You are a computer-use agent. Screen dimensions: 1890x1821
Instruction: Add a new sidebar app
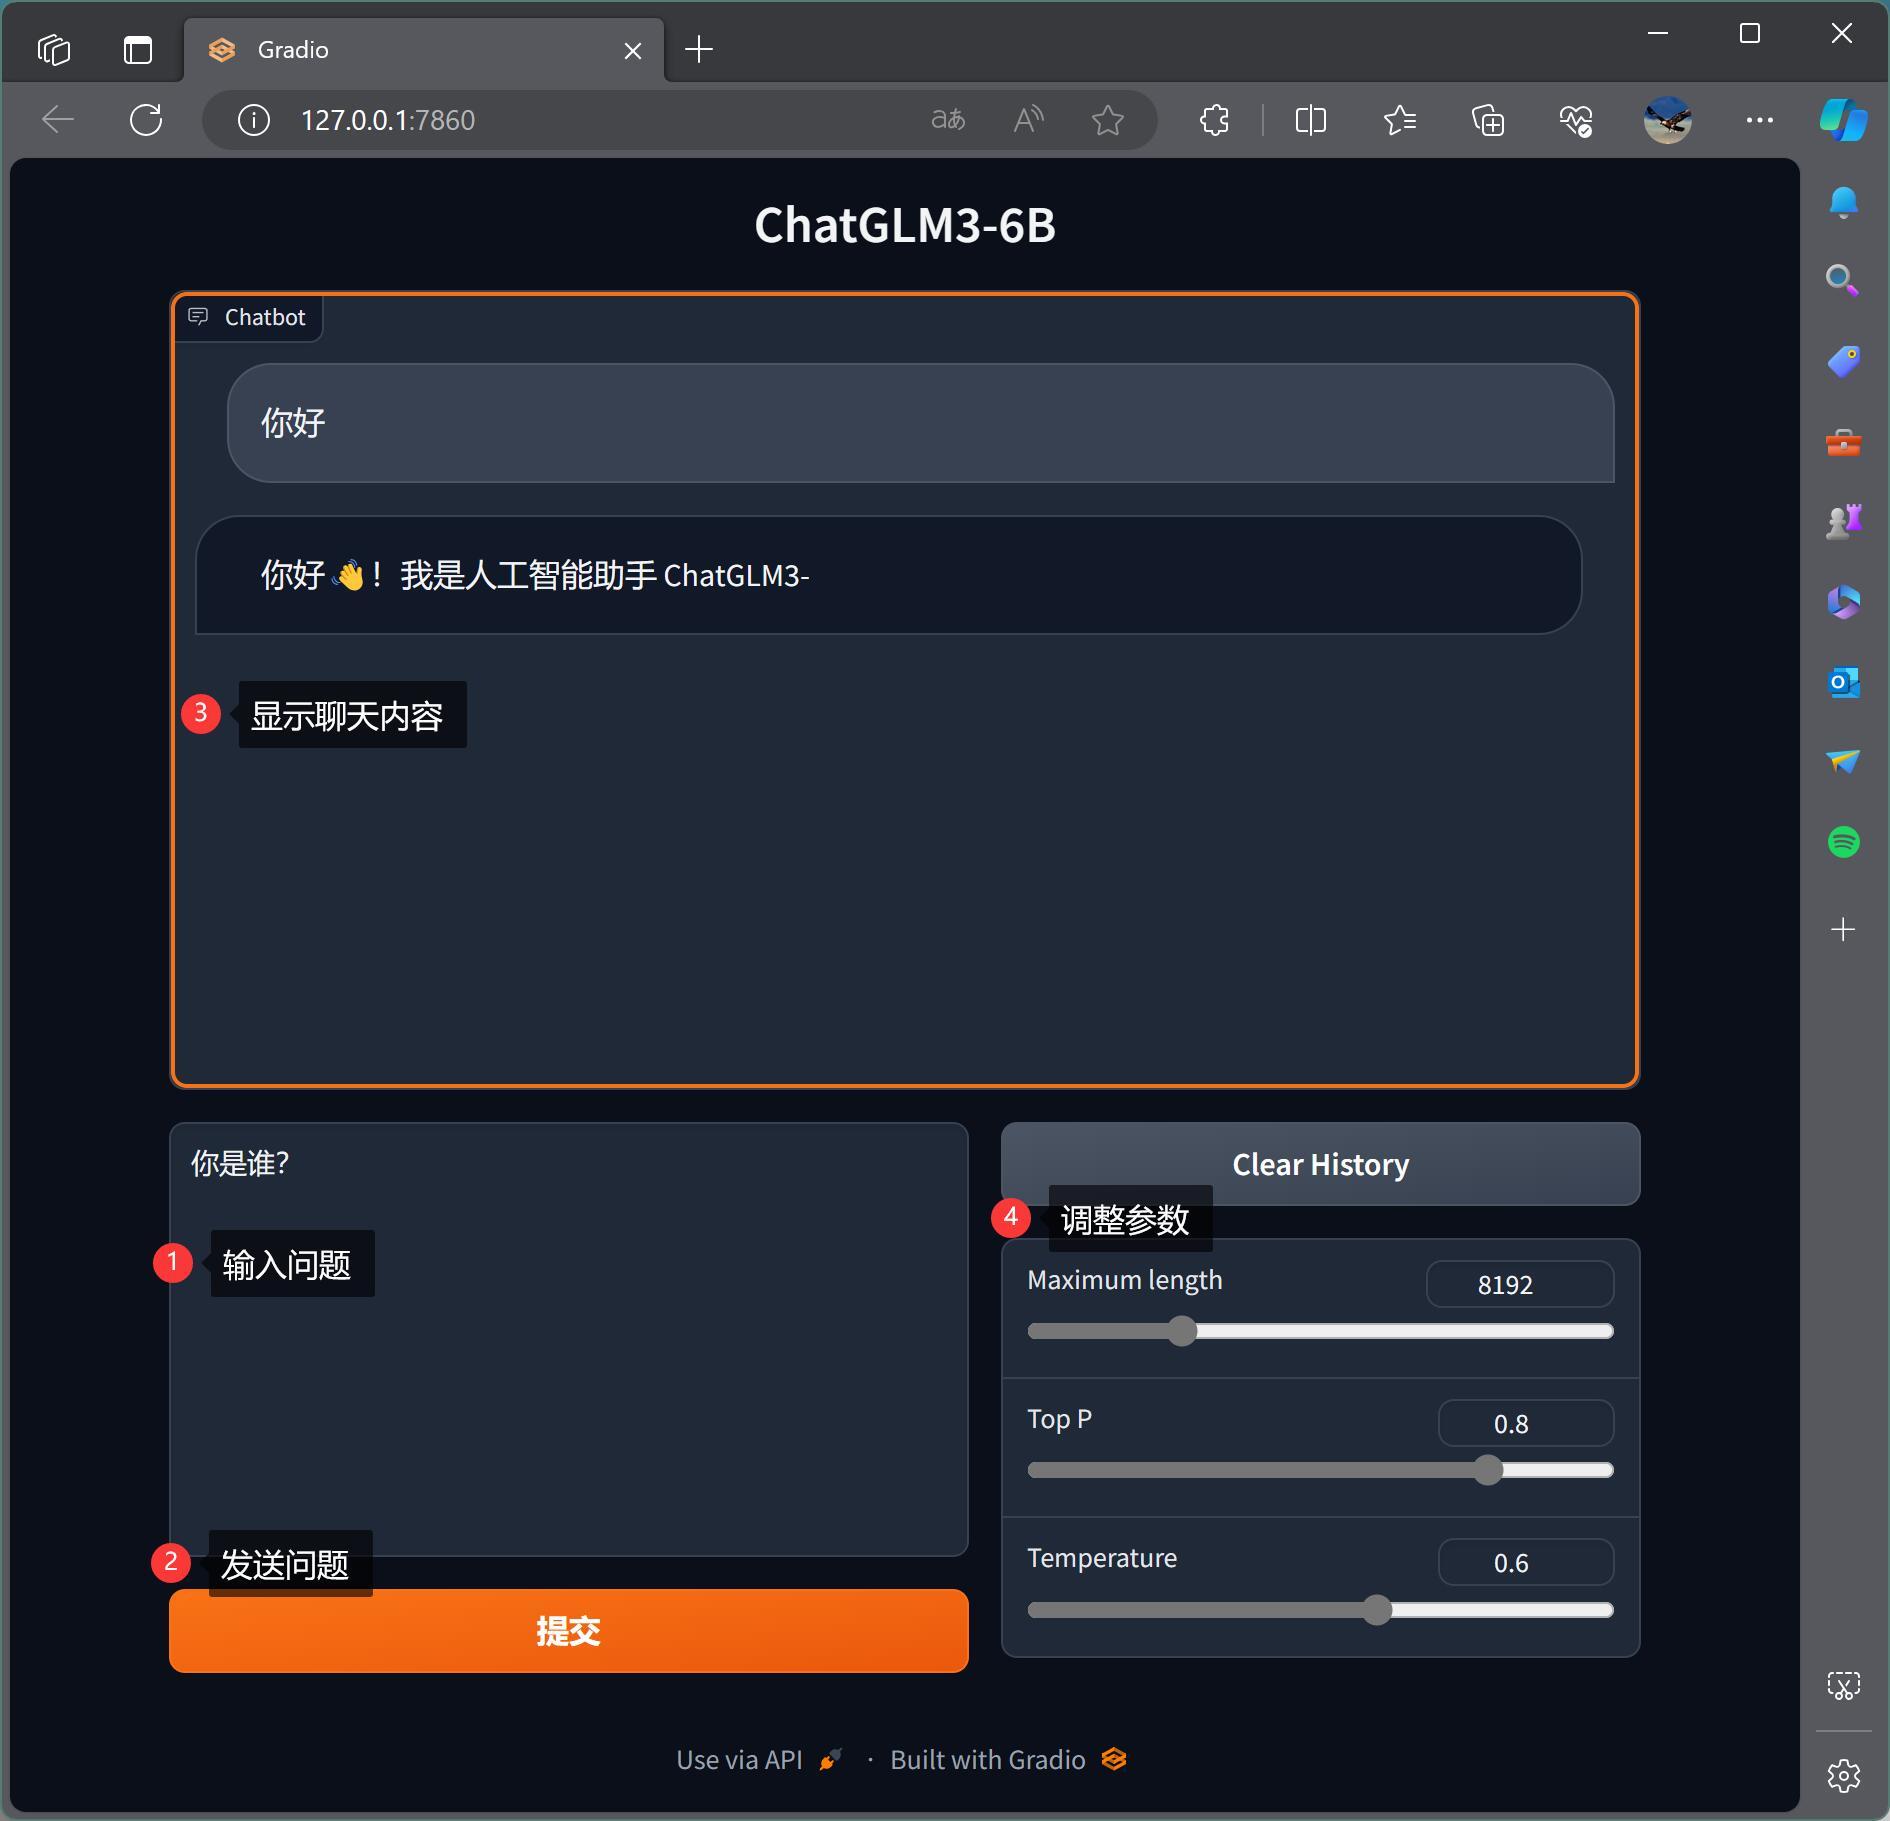pyautogui.click(x=1843, y=929)
